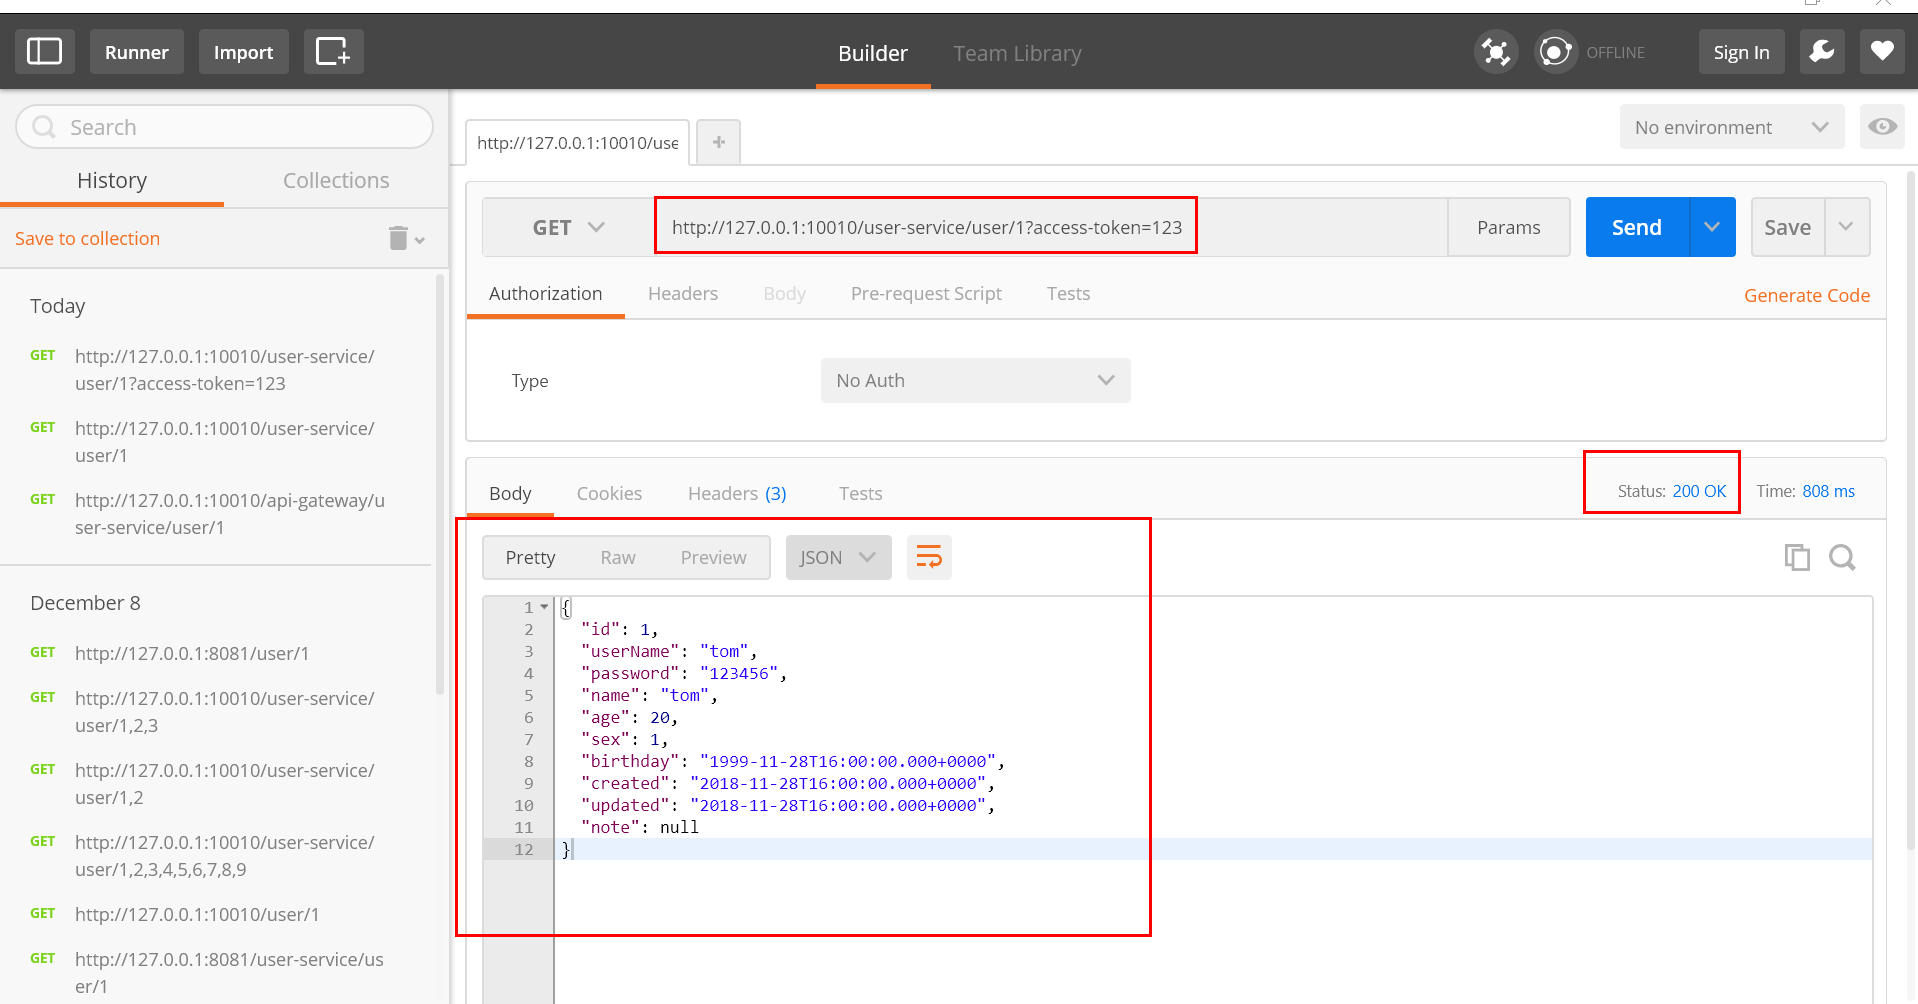This screenshot has height=1004, width=1918.
Task: Click the history list scrollbar
Action: (x=440, y=485)
